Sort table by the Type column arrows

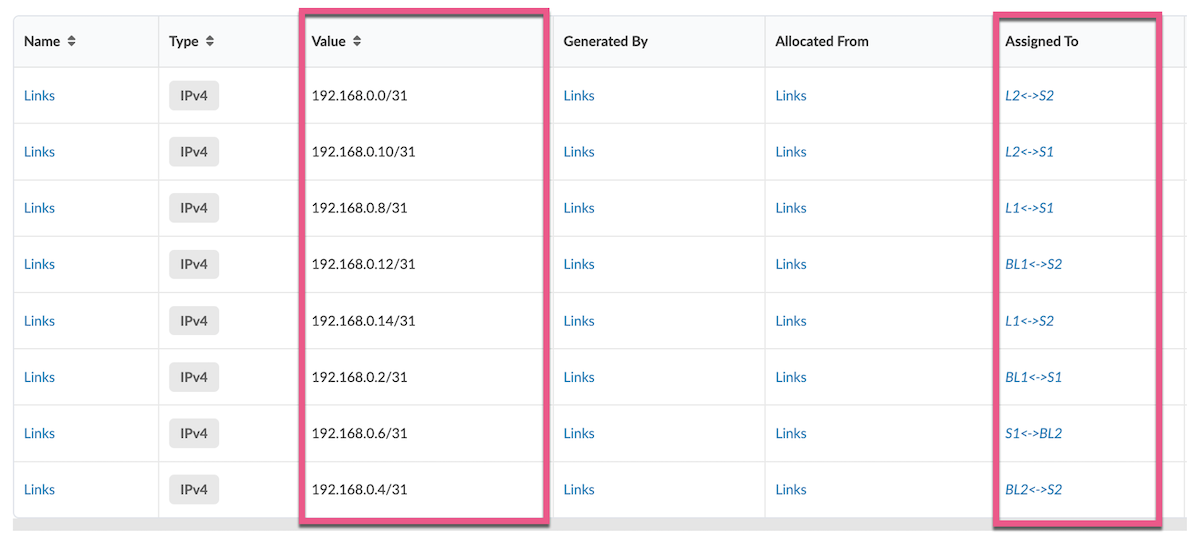point(210,42)
